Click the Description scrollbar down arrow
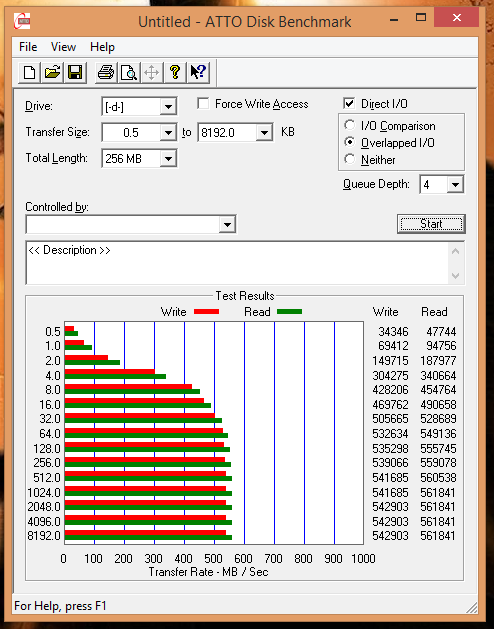Viewport: 494px width, 629px height. [455, 276]
